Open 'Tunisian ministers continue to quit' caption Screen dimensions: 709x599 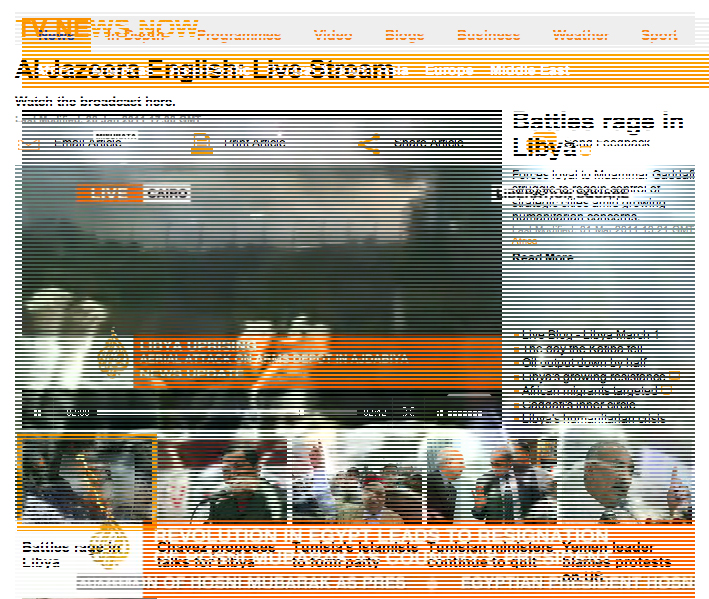click(490, 555)
